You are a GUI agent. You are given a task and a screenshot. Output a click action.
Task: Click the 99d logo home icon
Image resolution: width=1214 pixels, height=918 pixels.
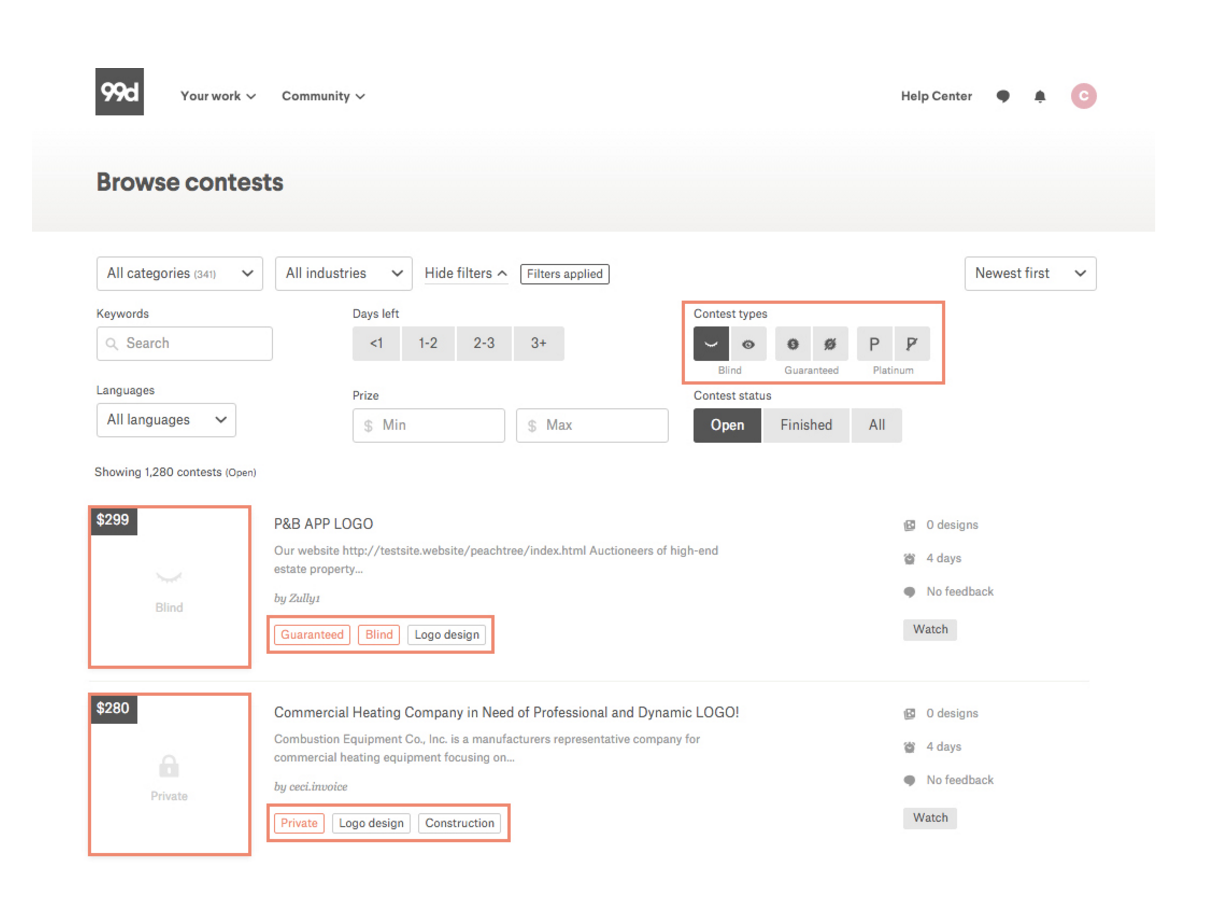pyautogui.click(x=119, y=92)
